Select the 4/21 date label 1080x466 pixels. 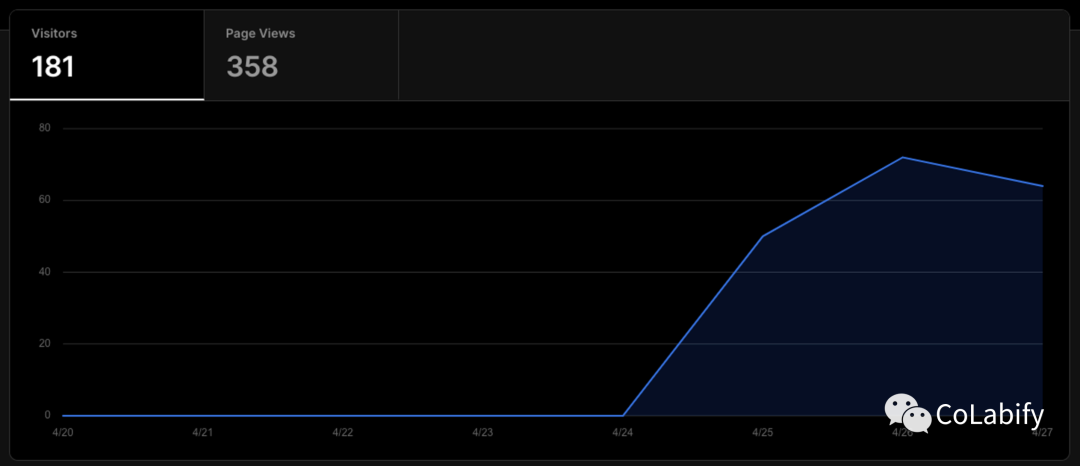202,433
